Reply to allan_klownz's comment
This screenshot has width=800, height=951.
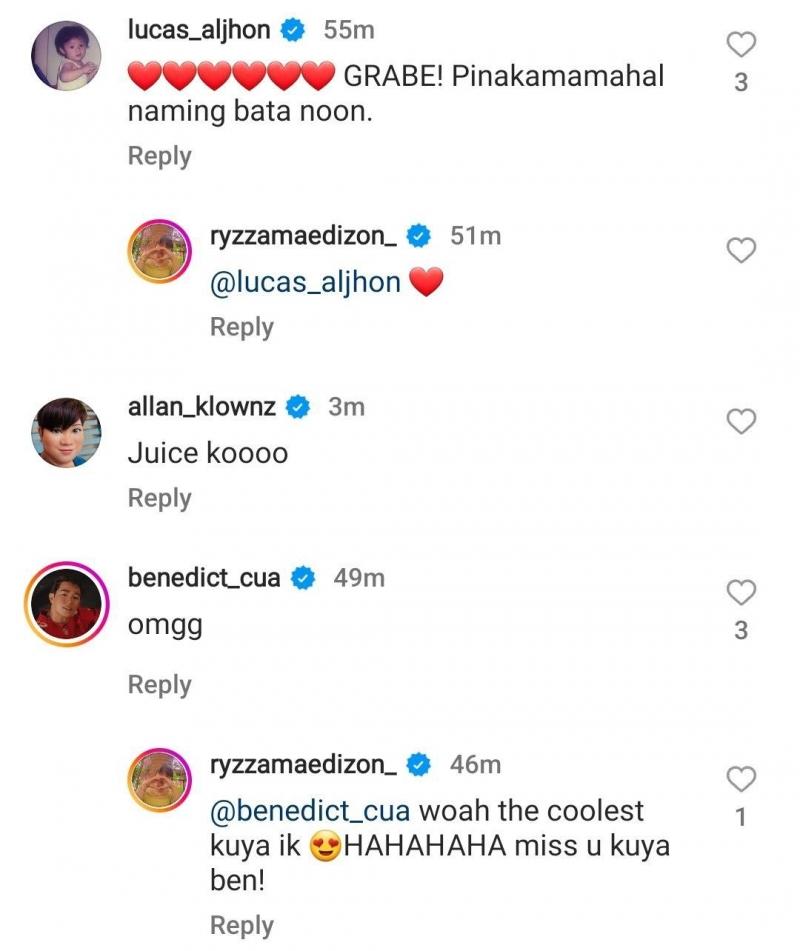point(159,498)
